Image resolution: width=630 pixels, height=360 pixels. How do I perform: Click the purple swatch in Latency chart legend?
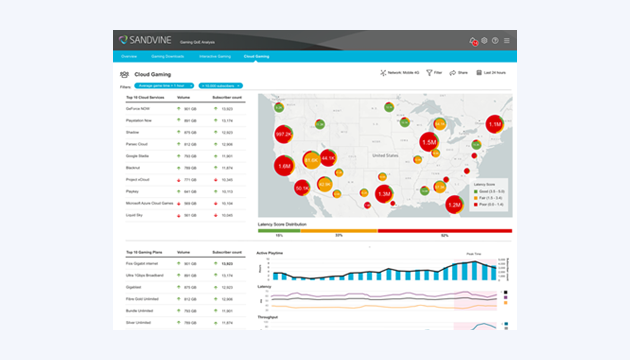(x=505, y=298)
